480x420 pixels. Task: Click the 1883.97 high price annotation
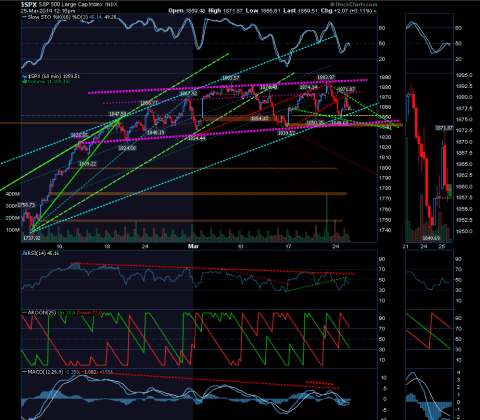pos(325,77)
